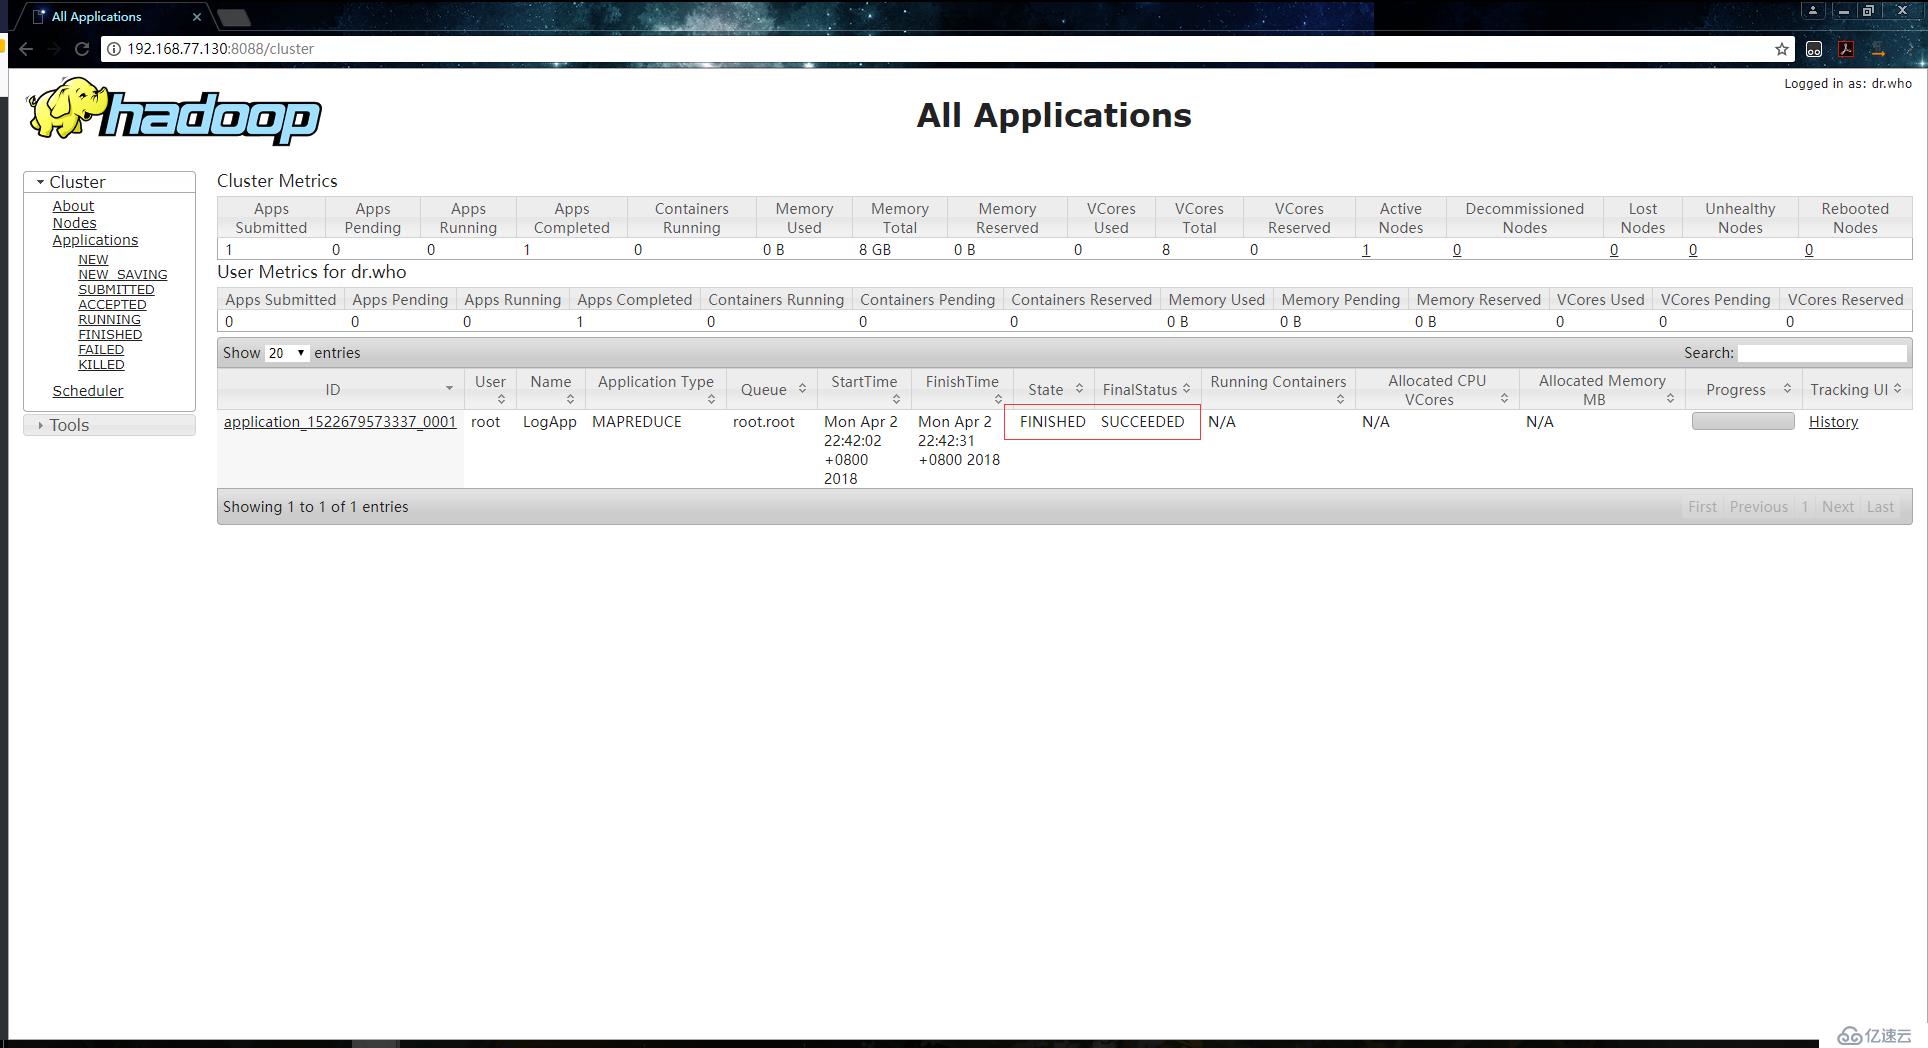Sort the table by Tracking UI column
This screenshot has width=1928, height=1048.
click(1856, 390)
